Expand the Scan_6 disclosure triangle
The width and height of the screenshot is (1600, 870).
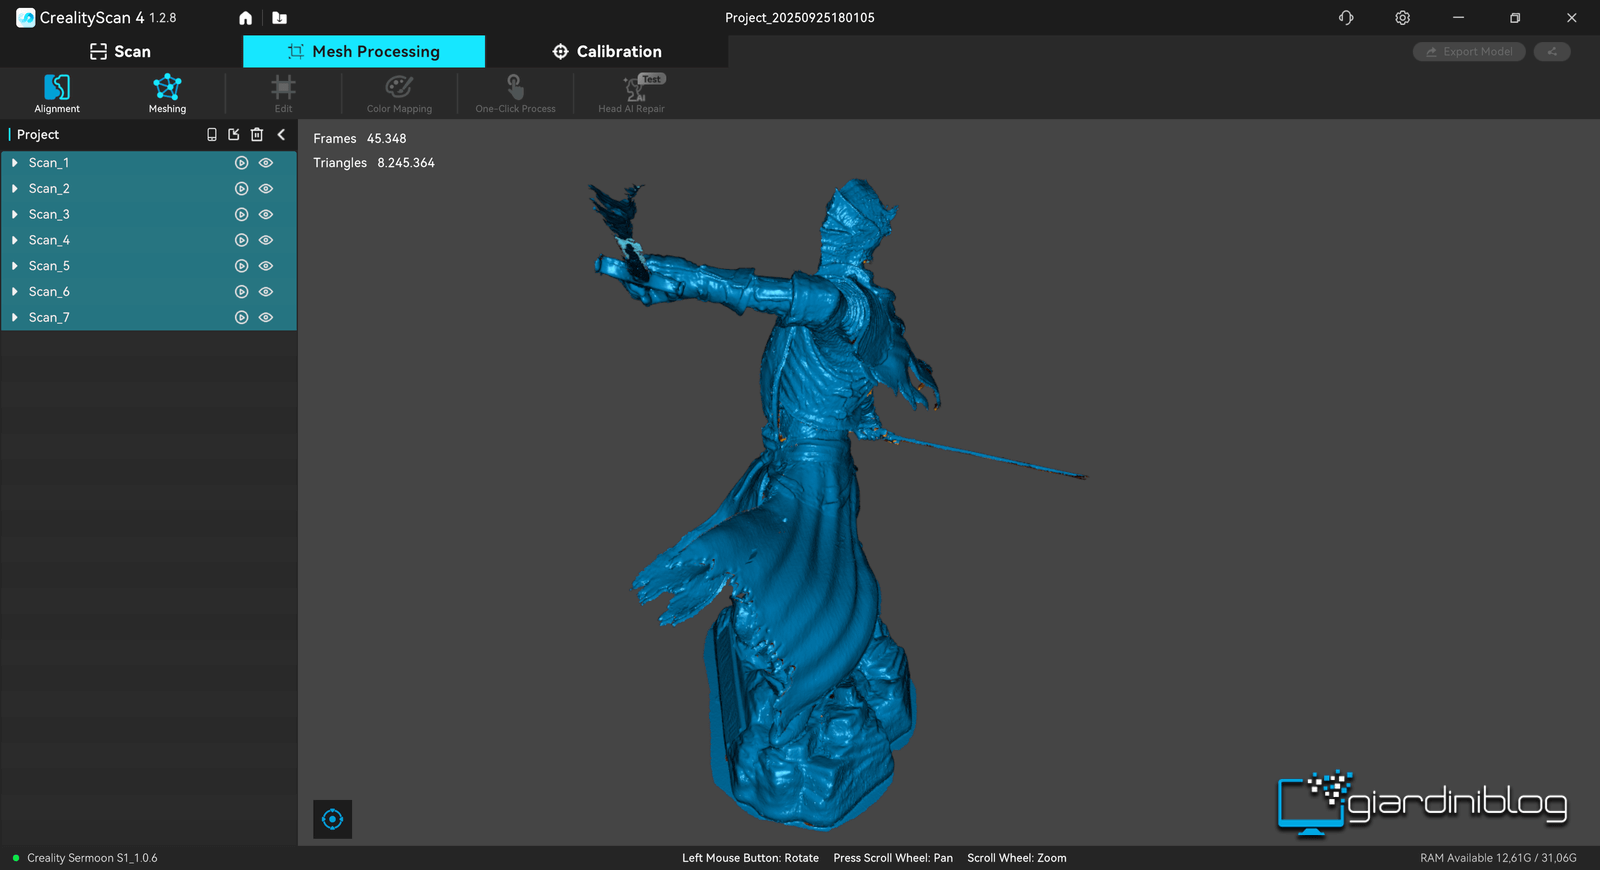tap(15, 292)
